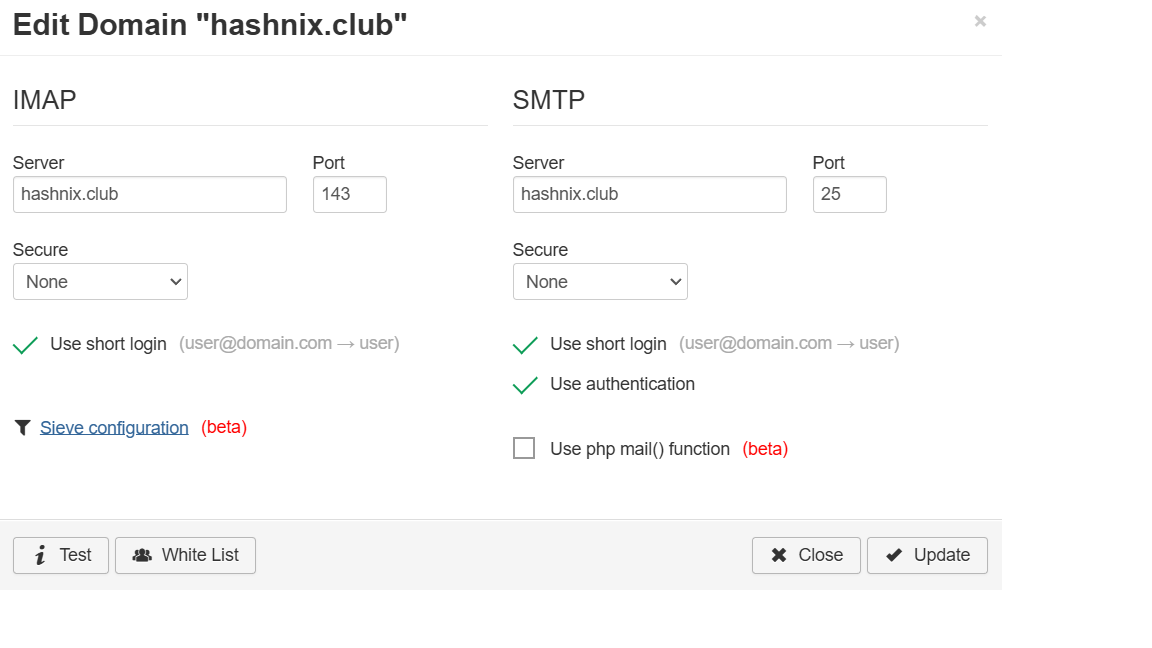Focus the SMTP Server input field

click(650, 195)
